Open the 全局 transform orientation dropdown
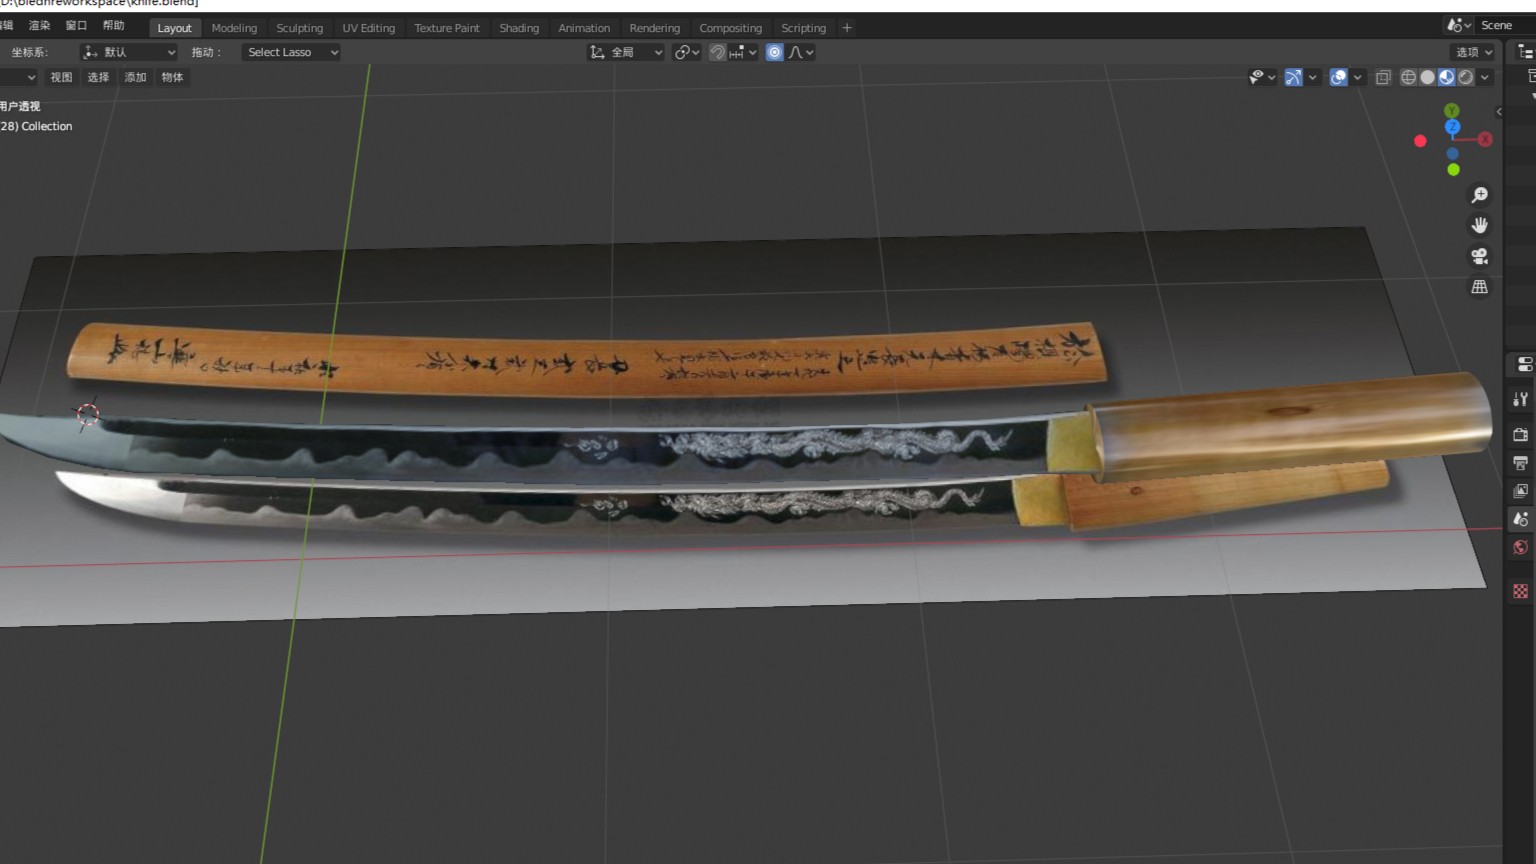 626,52
